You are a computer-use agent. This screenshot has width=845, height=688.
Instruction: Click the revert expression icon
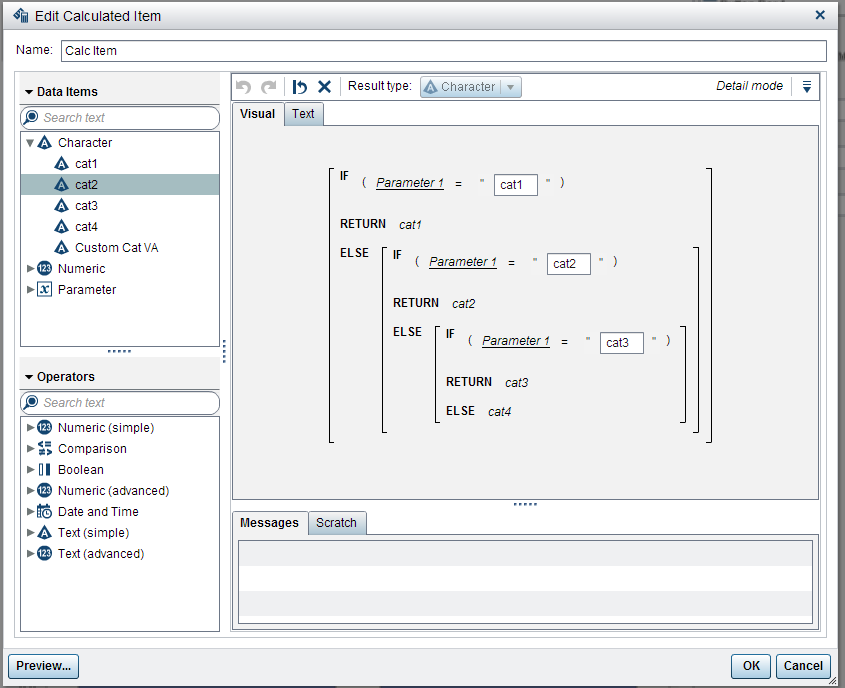(x=300, y=87)
